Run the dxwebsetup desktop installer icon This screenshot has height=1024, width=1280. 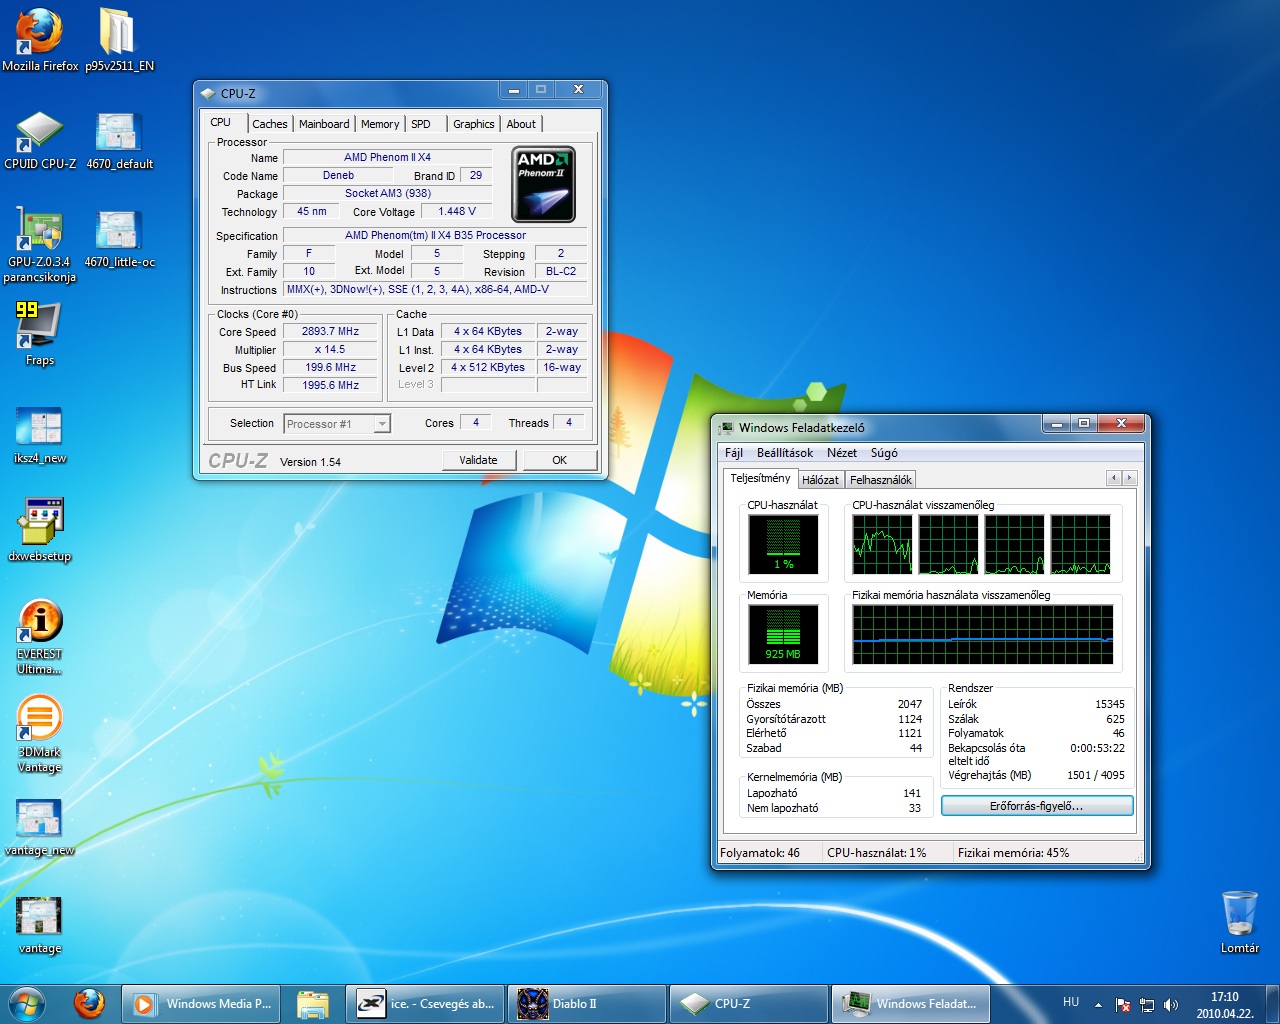40,531
